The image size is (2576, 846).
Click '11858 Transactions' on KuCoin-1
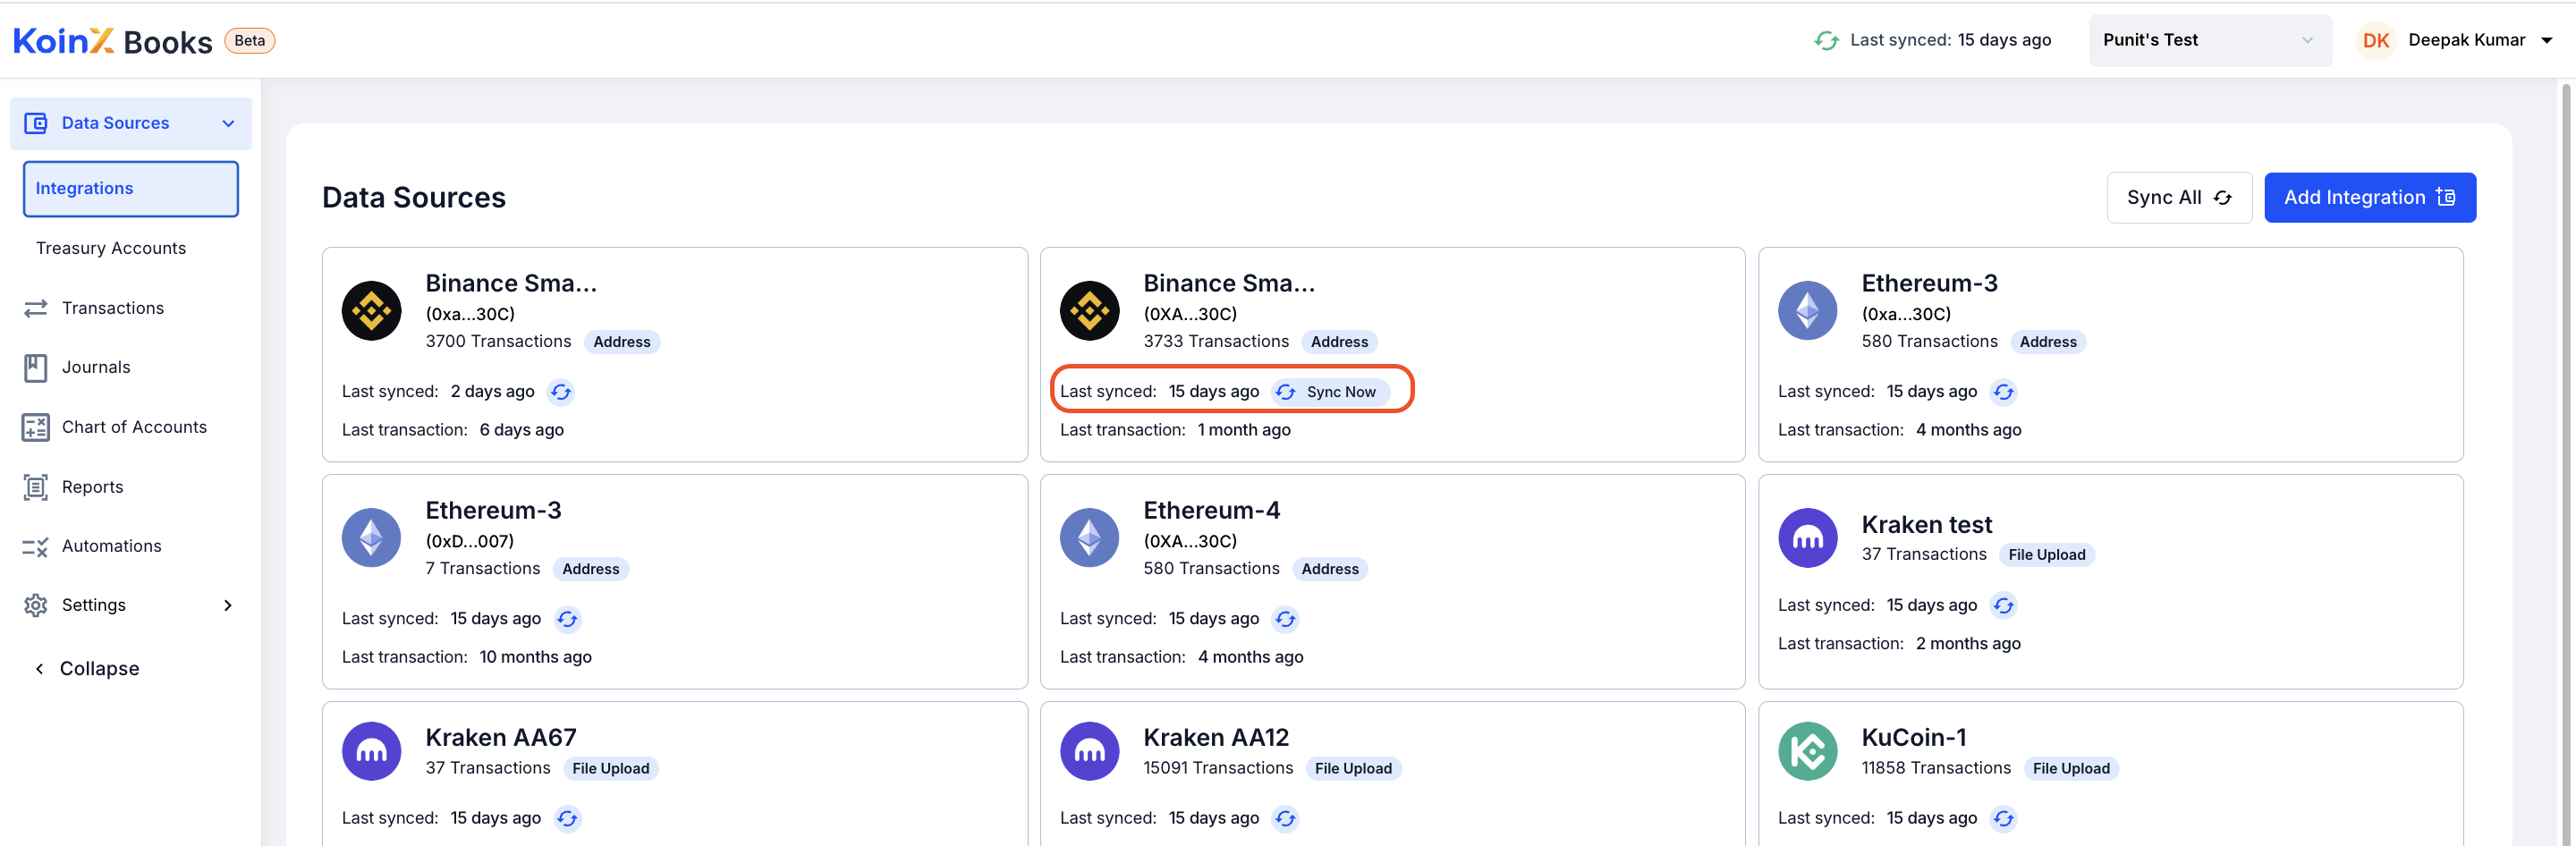(1935, 768)
